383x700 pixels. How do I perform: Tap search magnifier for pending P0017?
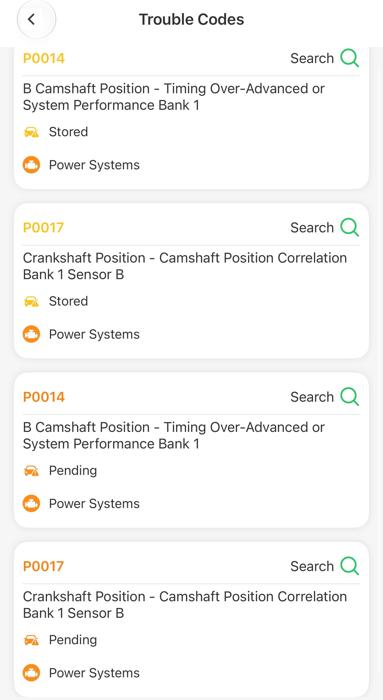(x=350, y=566)
